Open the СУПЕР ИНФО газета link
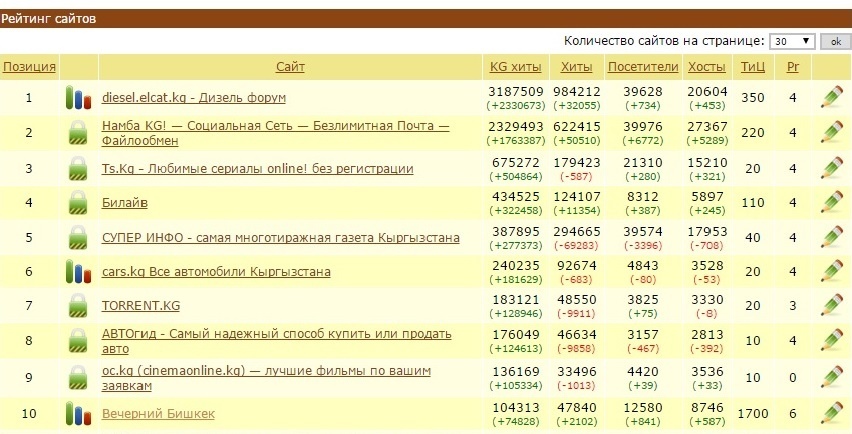Viewport: 852px width, 434px height. (280, 238)
